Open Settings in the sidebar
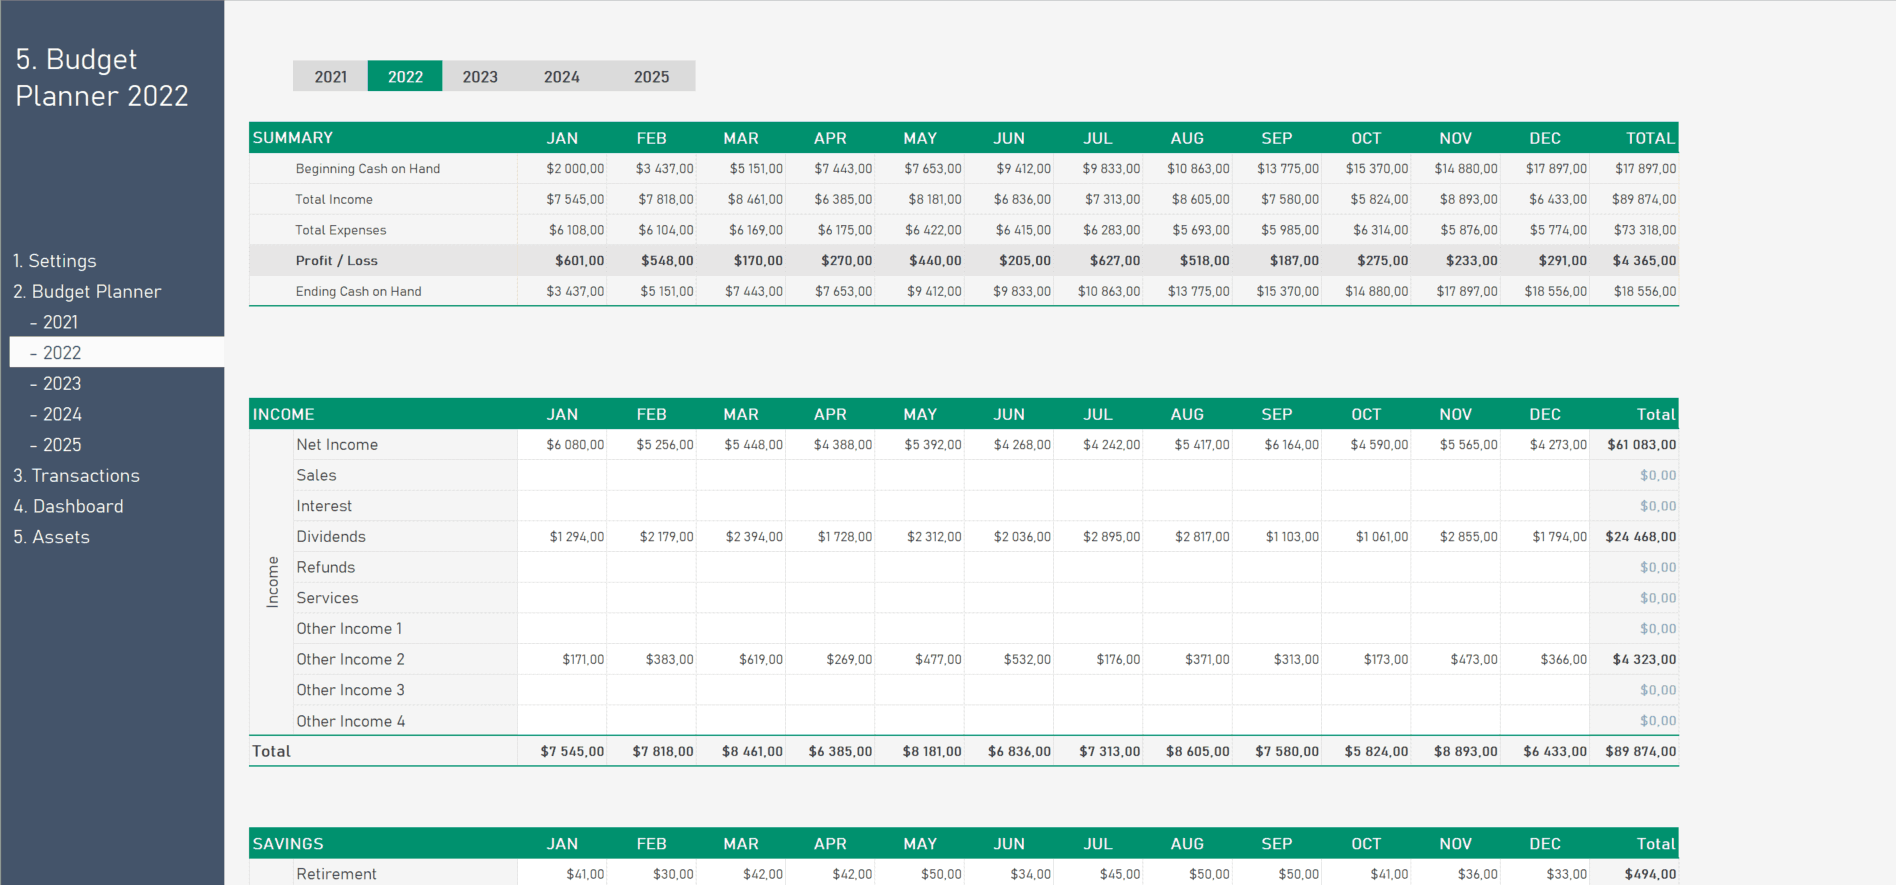This screenshot has height=885, width=1896. (x=55, y=261)
